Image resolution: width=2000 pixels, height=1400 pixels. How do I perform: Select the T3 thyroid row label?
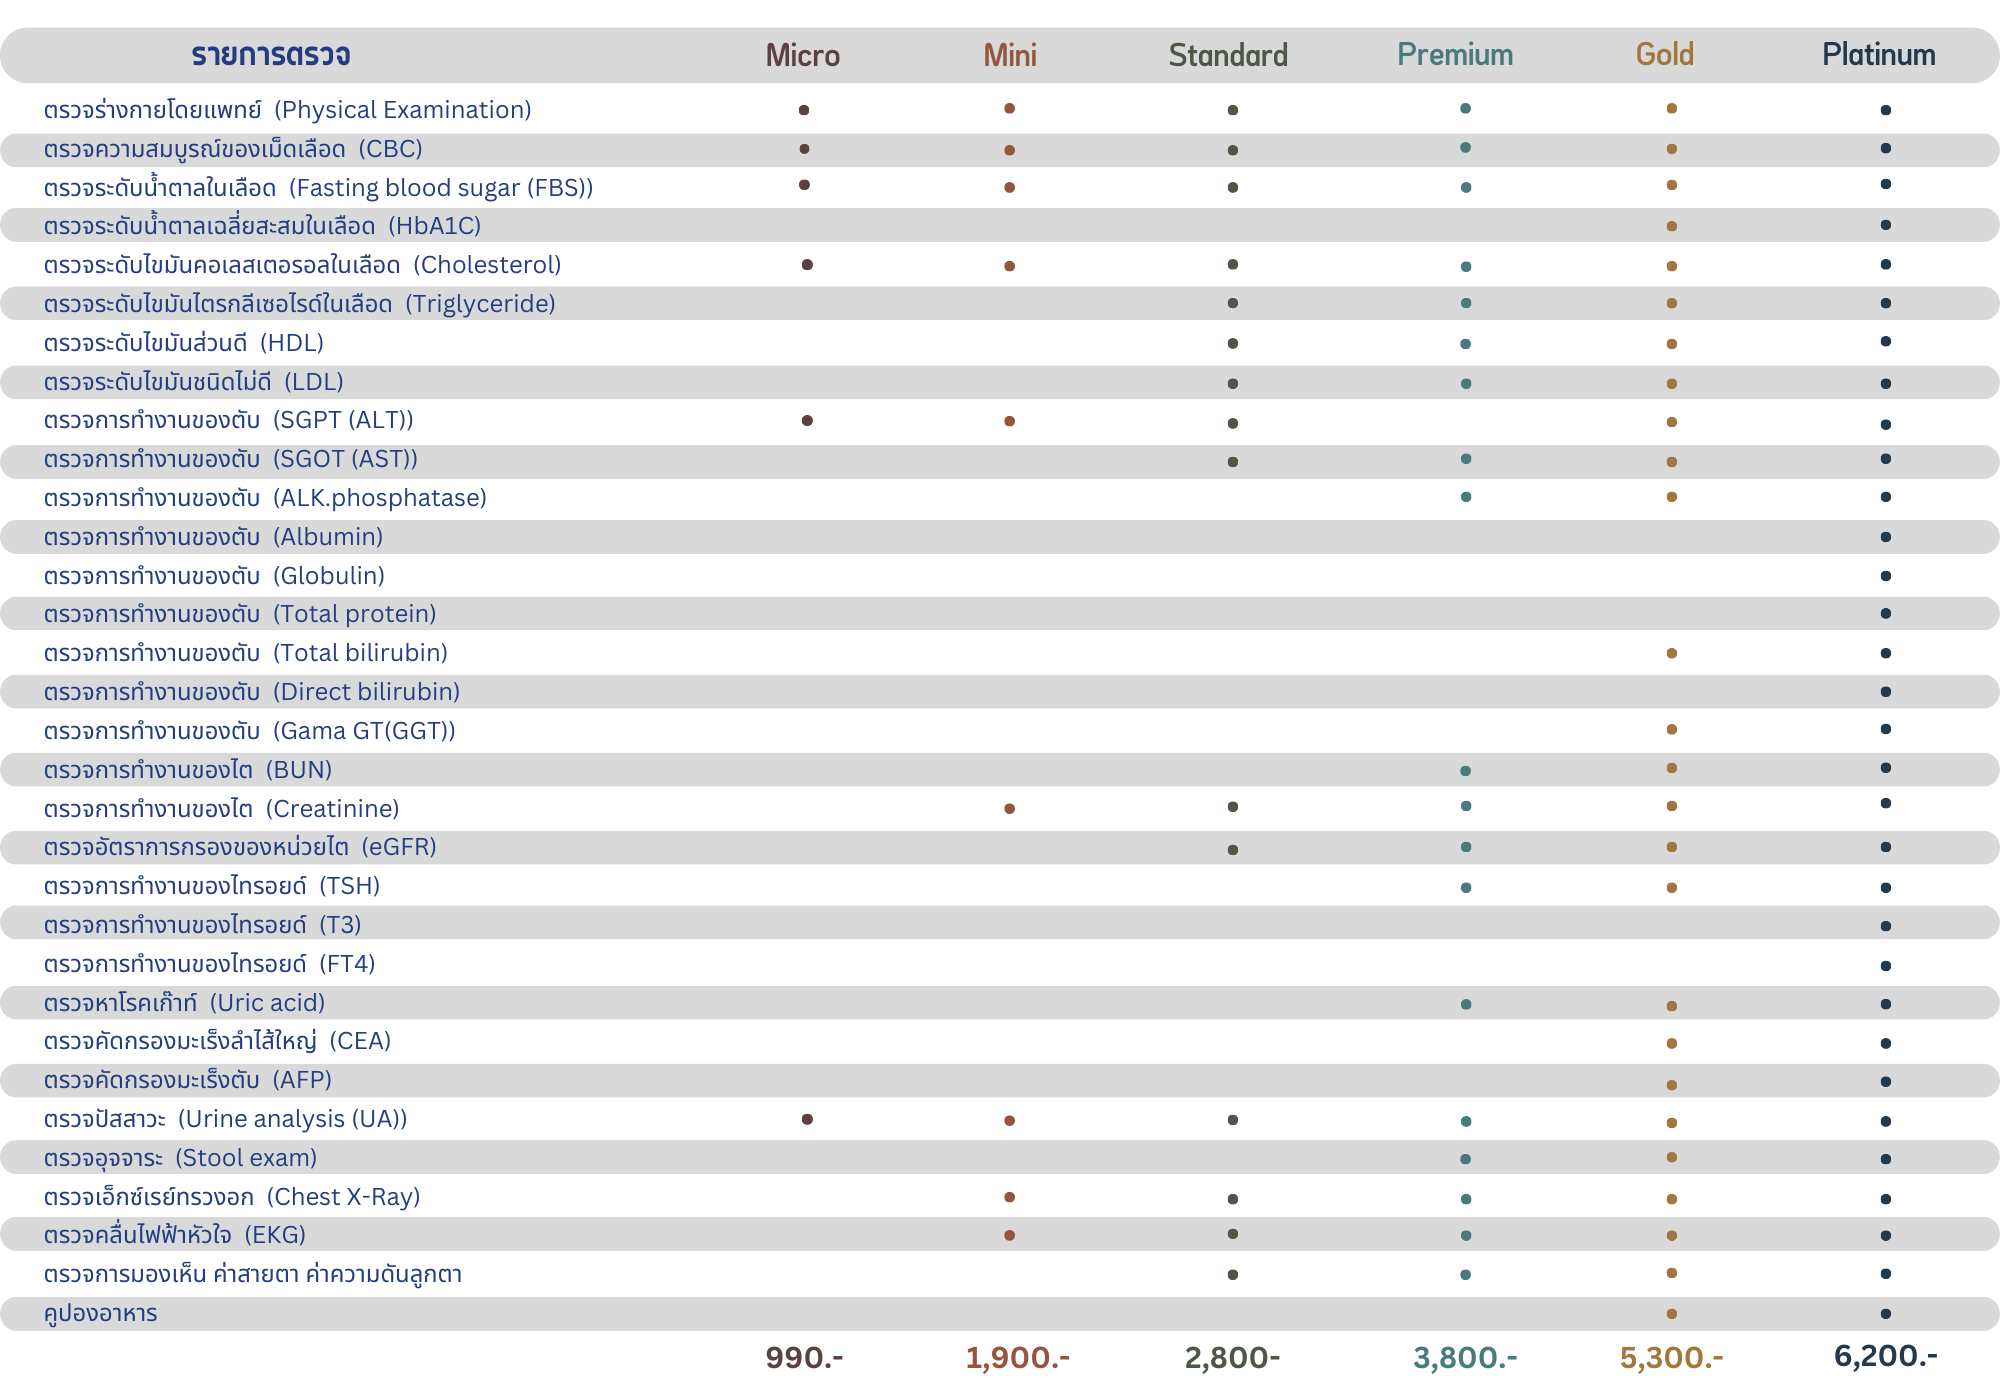(x=202, y=925)
